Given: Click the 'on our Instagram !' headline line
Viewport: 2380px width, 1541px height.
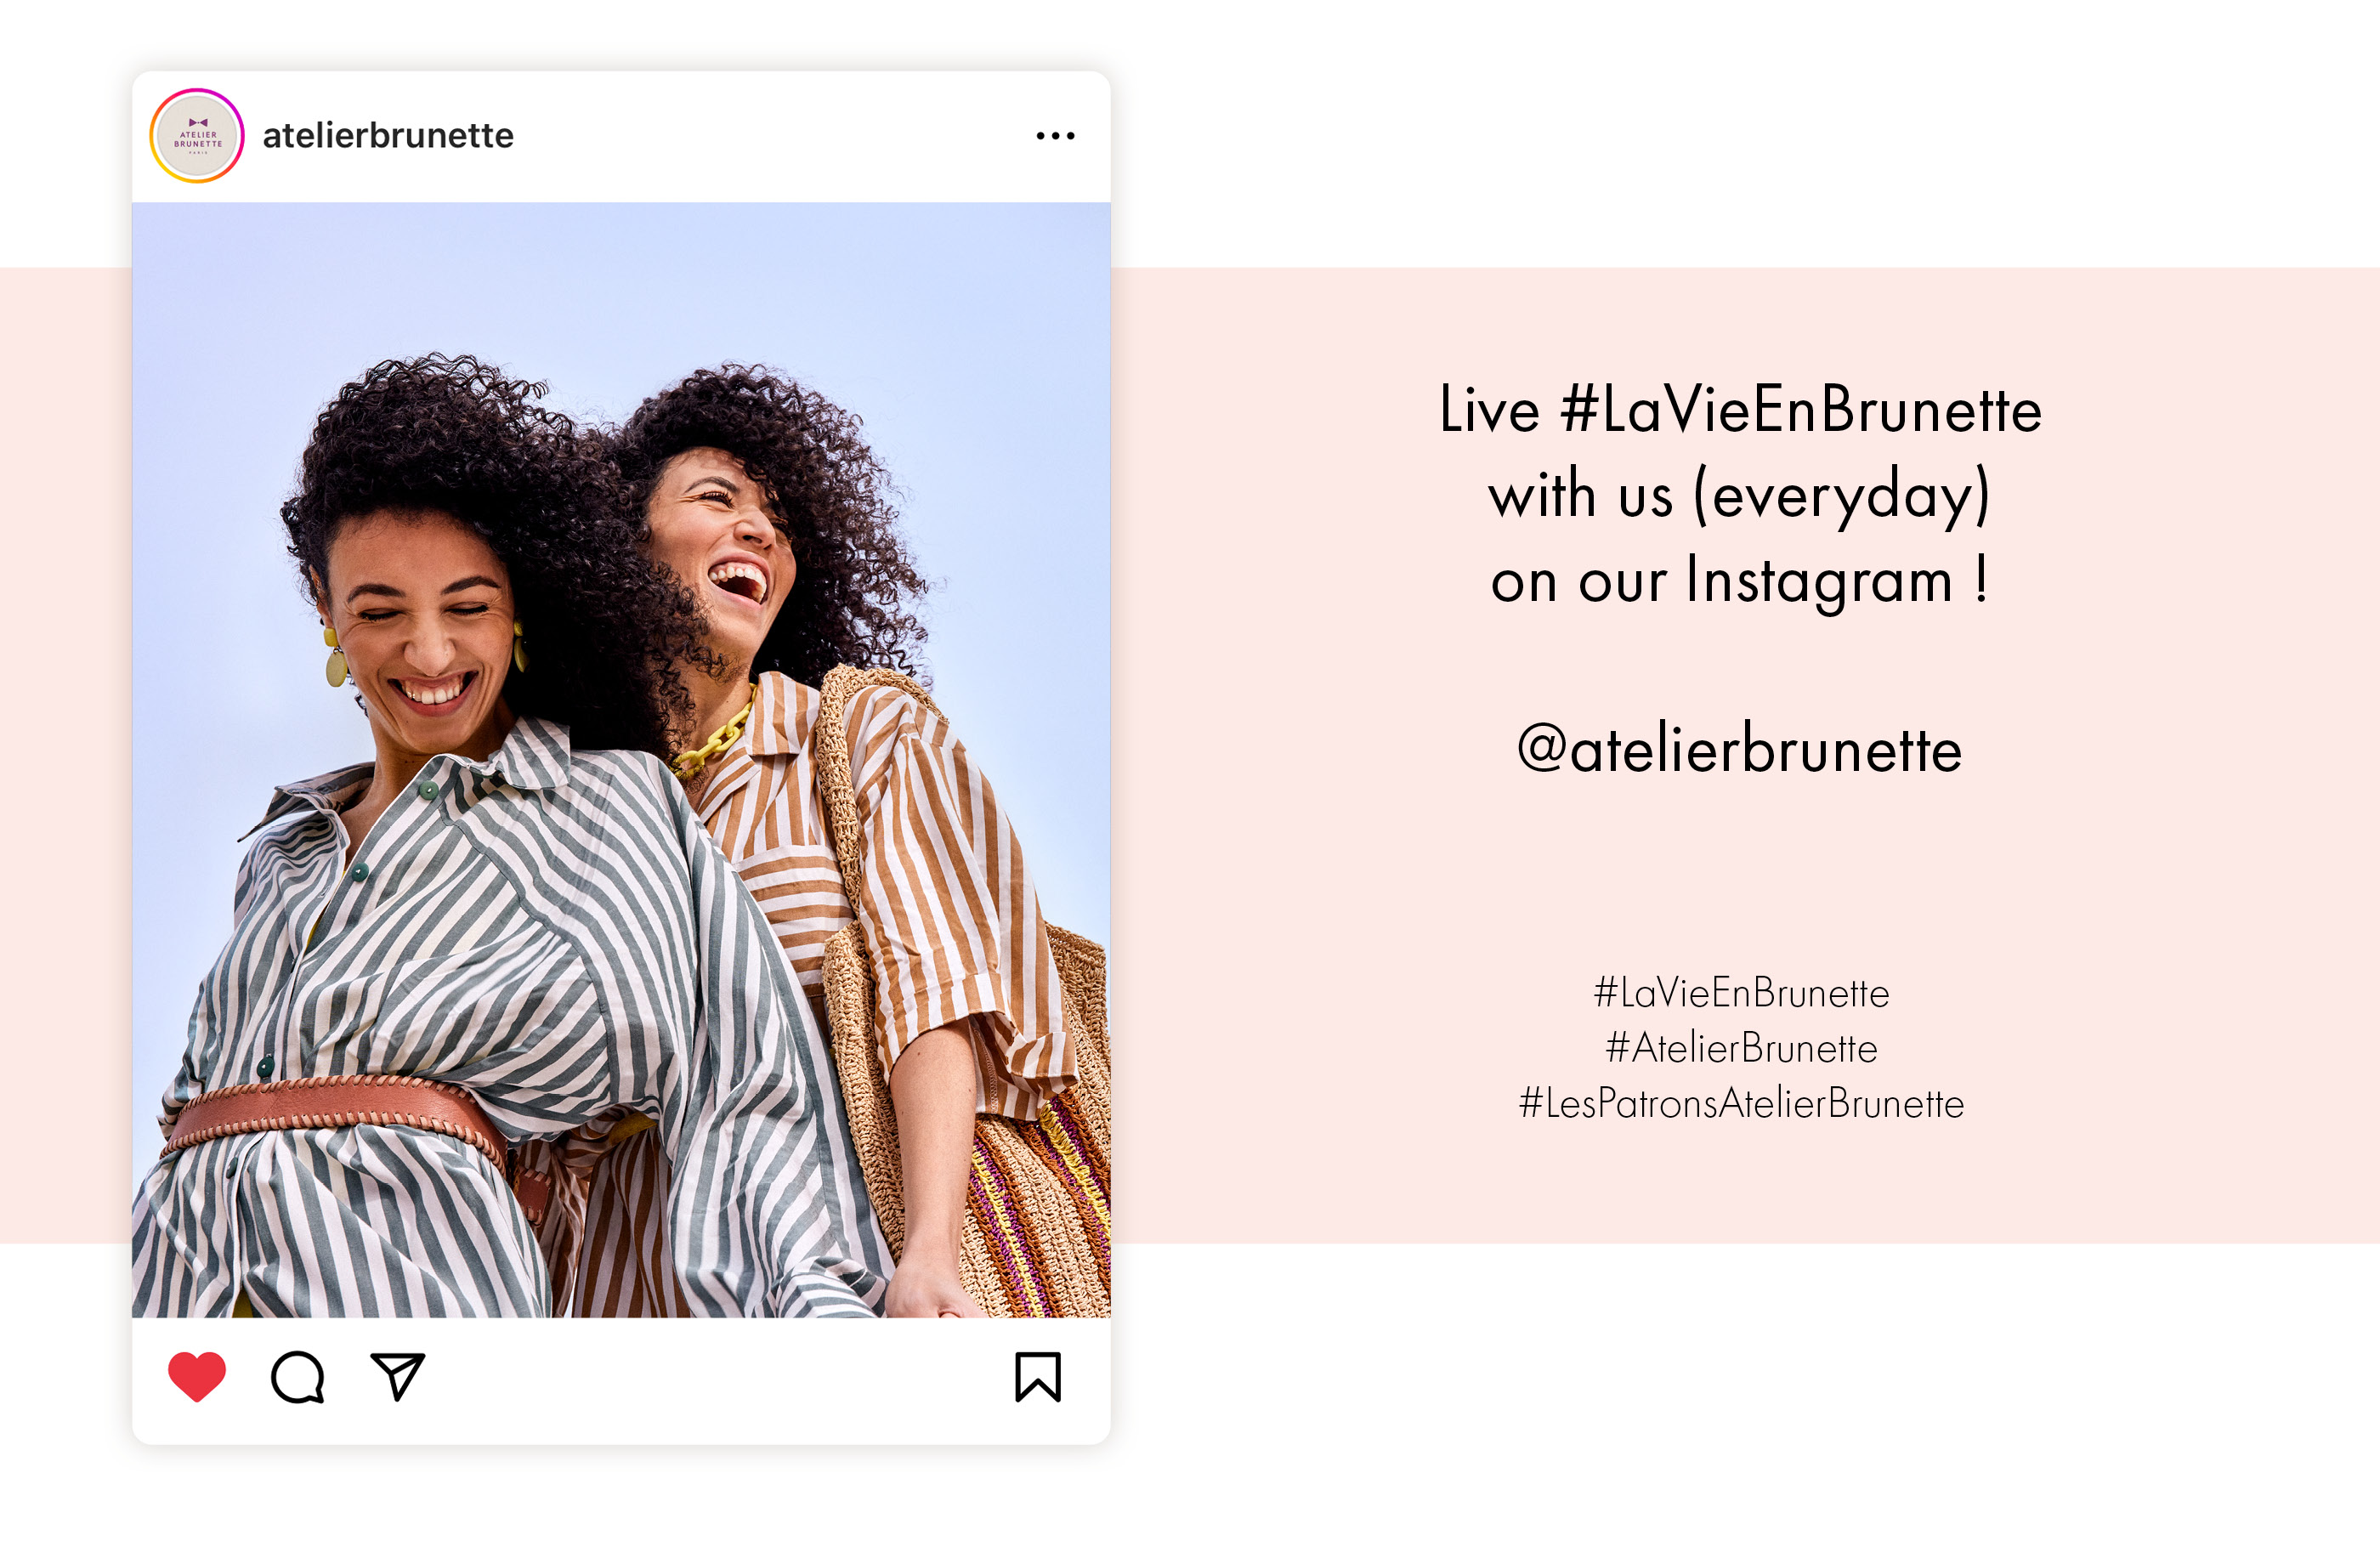Looking at the screenshot, I should pyautogui.click(x=1740, y=581).
